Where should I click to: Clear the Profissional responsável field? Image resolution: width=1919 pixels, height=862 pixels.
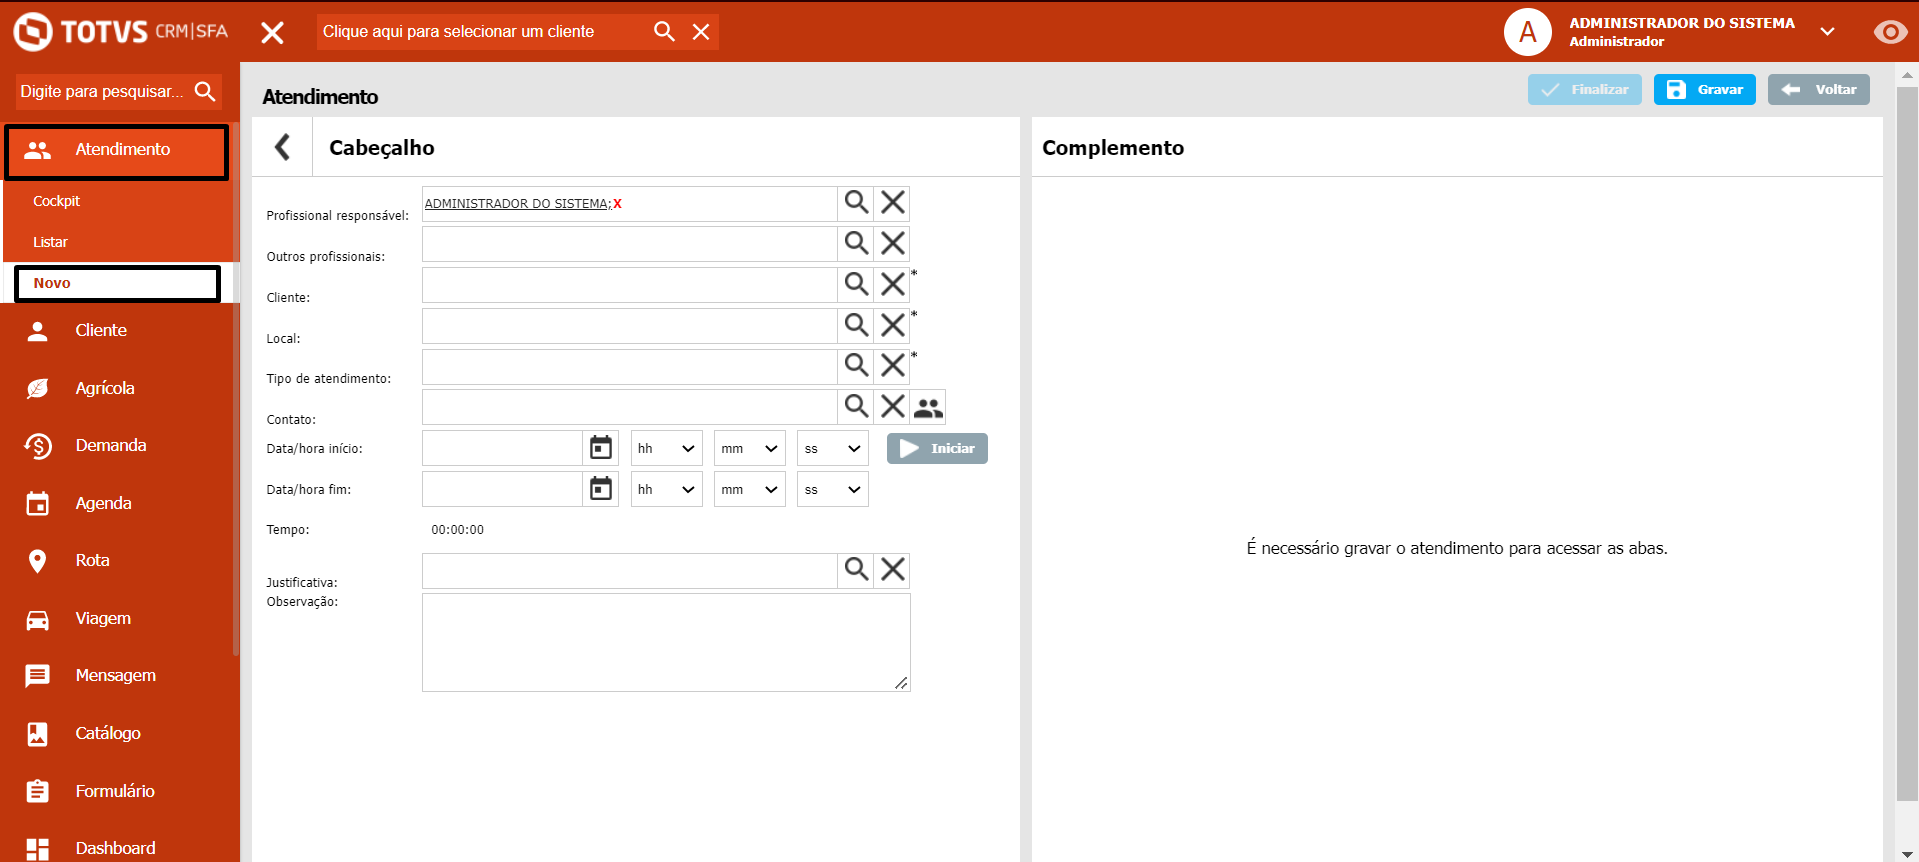coord(892,203)
